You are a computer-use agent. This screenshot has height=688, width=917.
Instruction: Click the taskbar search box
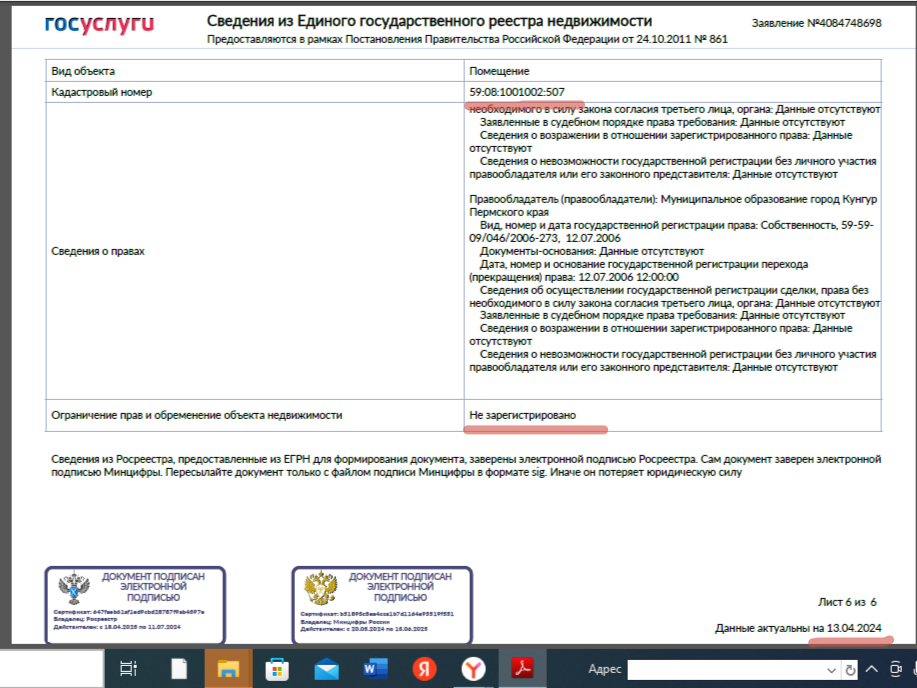coord(51,669)
